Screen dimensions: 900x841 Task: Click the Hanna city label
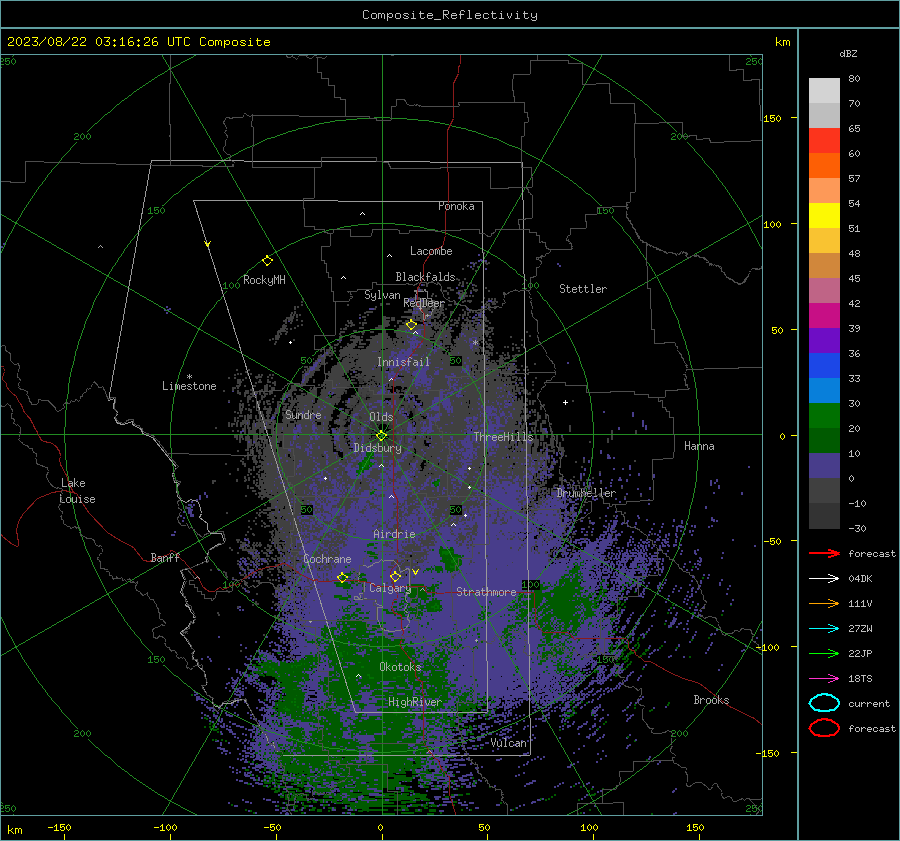click(699, 446)
